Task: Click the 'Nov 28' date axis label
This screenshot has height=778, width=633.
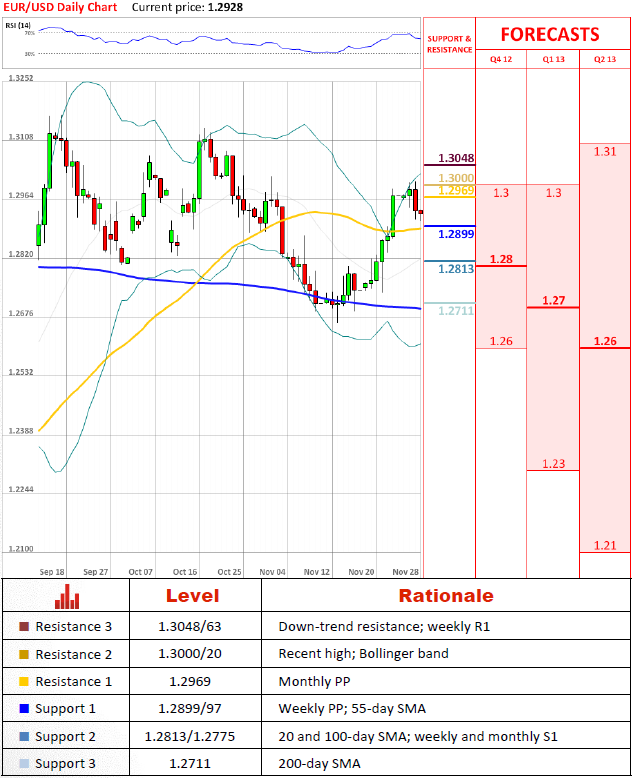Action: tap(405, 572)
